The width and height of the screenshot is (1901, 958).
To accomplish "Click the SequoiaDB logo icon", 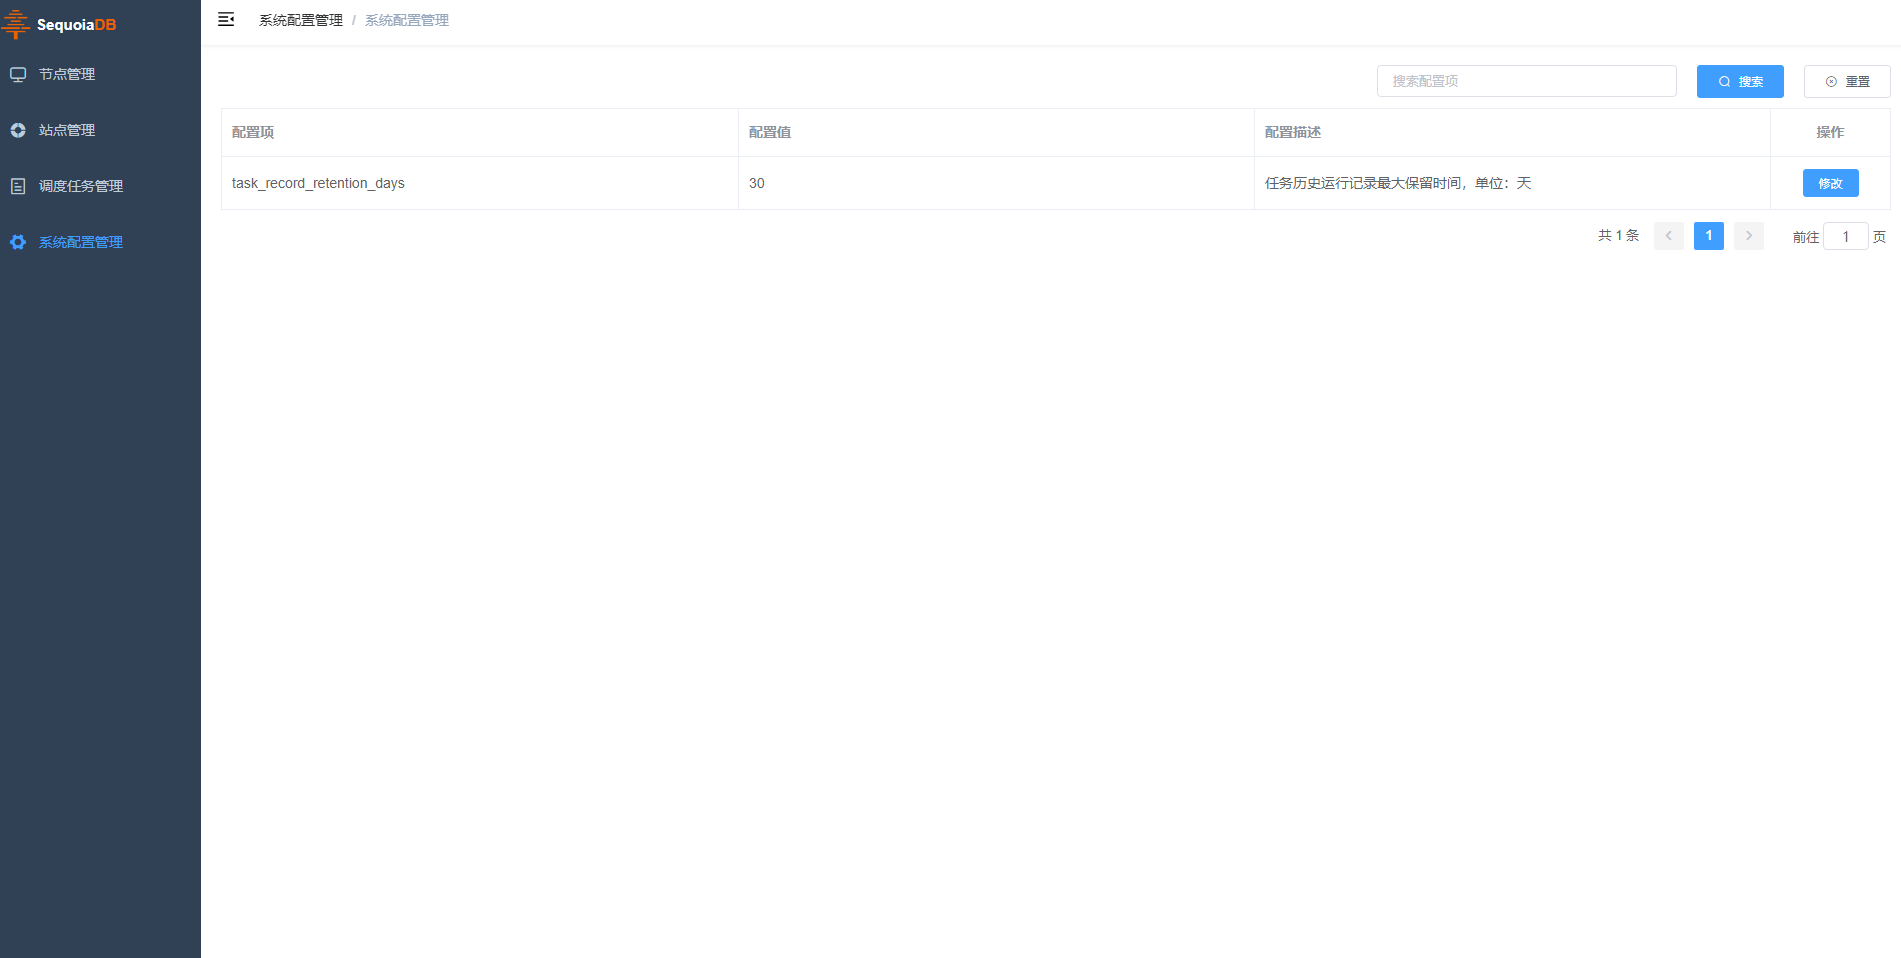I will pyautogui.click(x=16, y=24).
